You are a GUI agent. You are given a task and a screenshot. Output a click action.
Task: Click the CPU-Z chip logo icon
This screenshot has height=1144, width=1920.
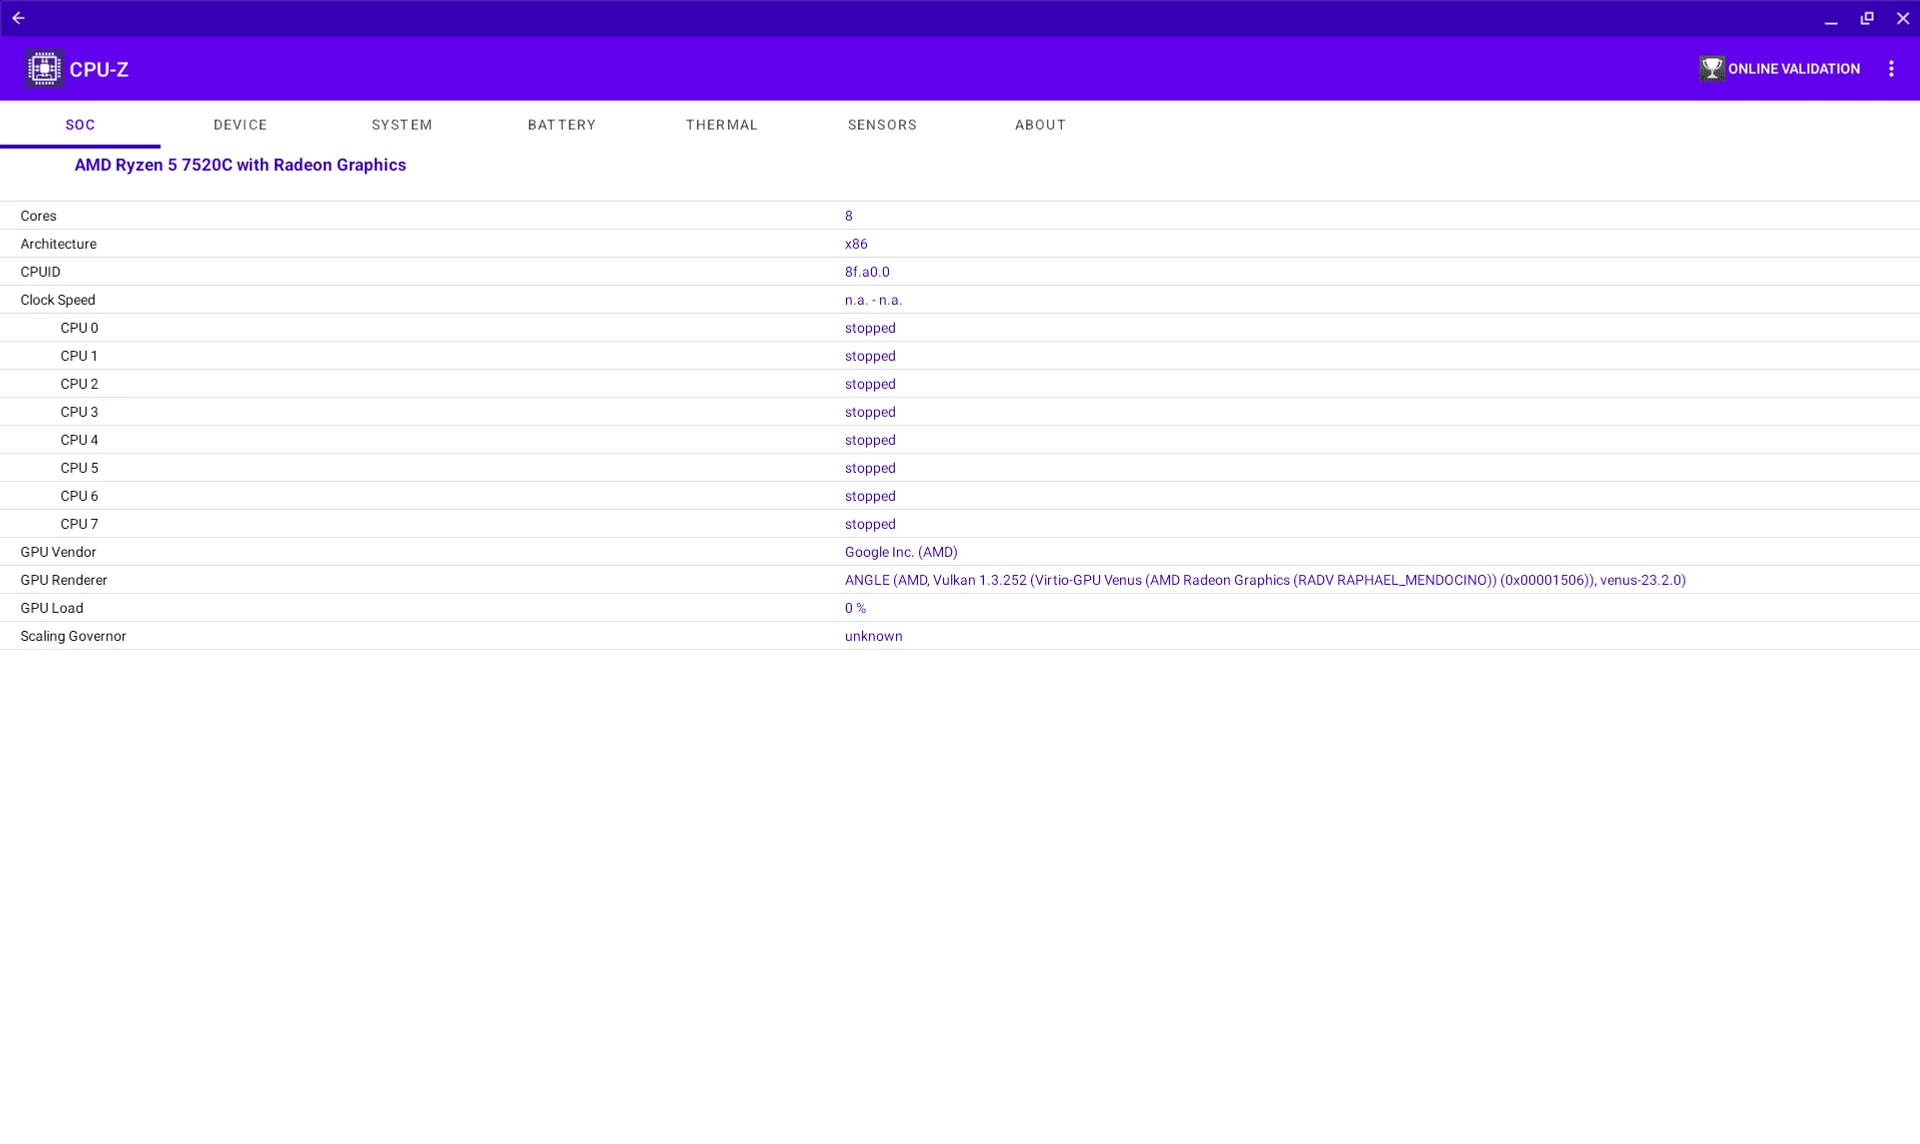(x=44, y=68)
